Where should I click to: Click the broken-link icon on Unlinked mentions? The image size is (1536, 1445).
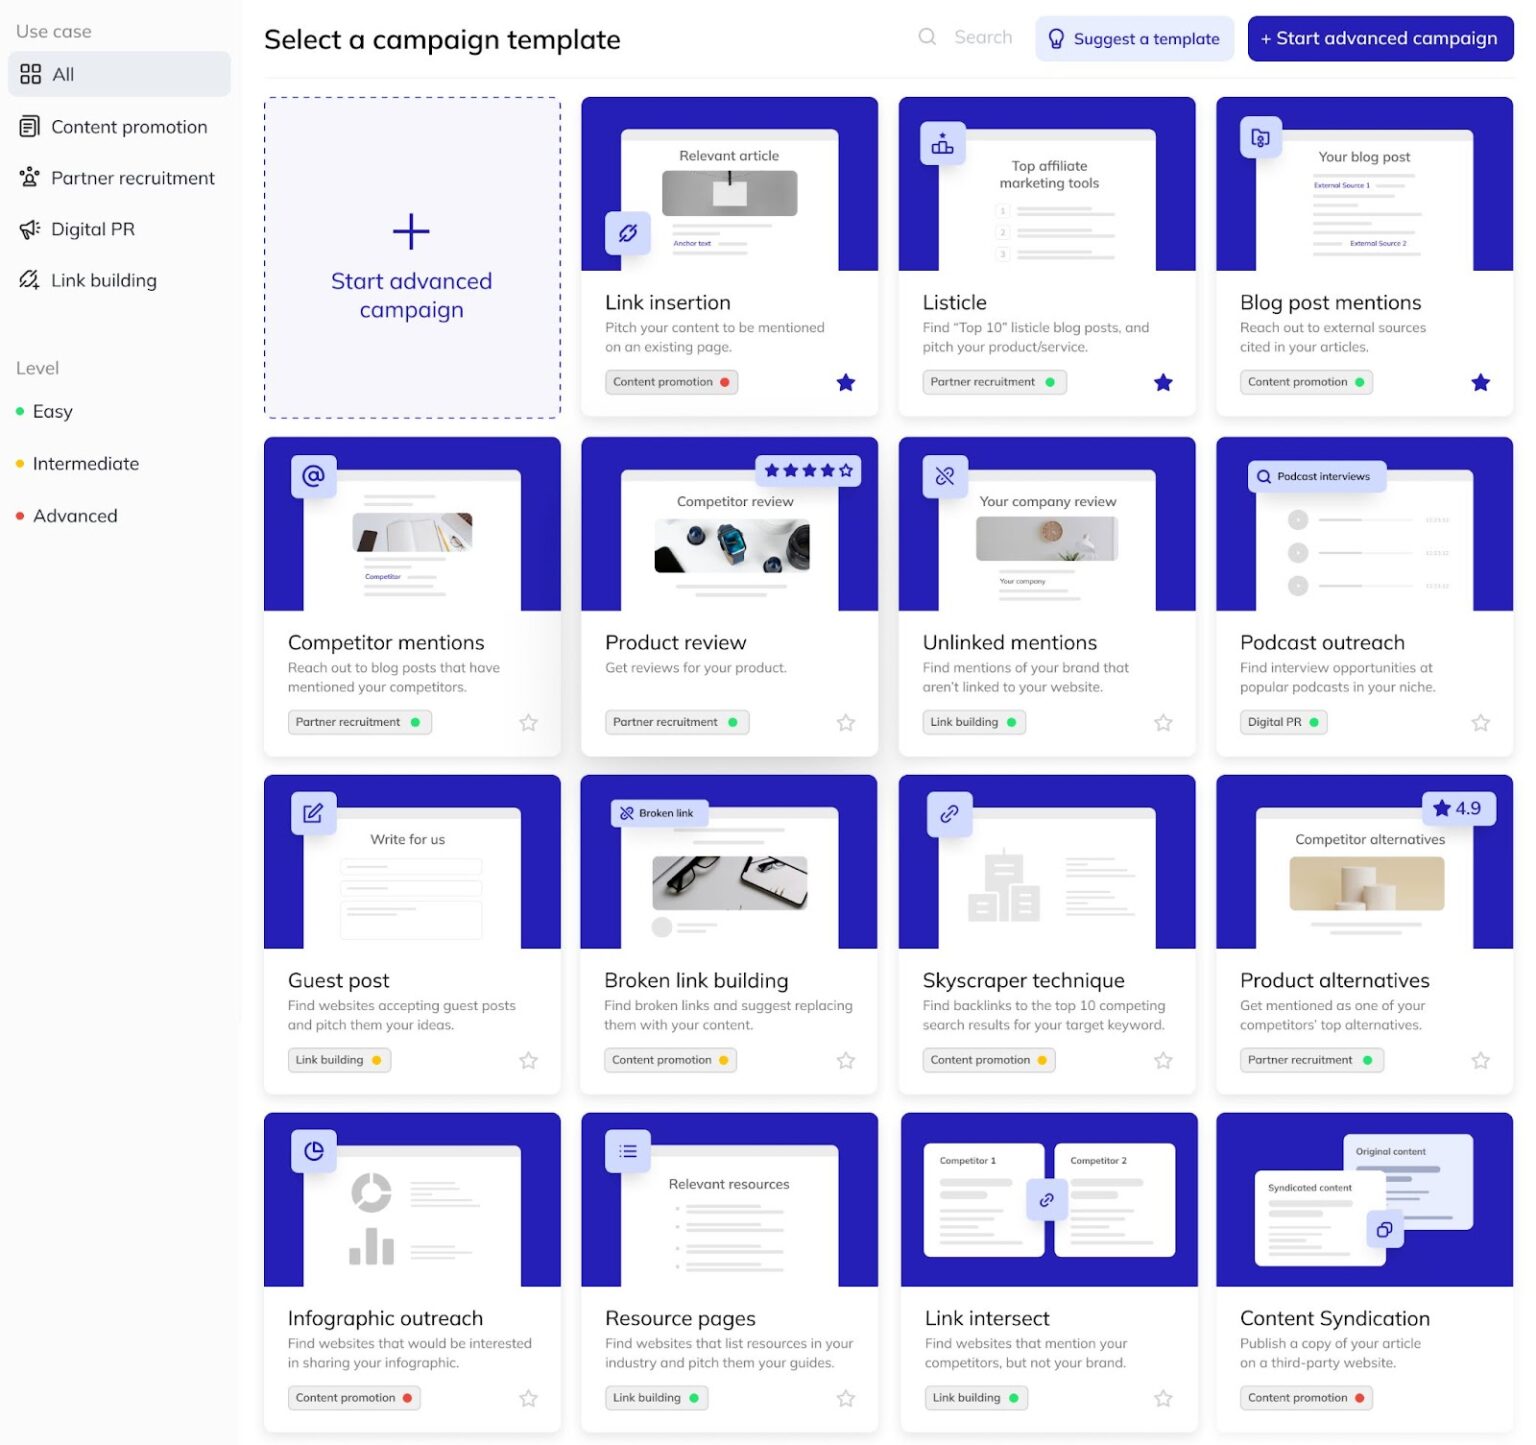(946, 477)
